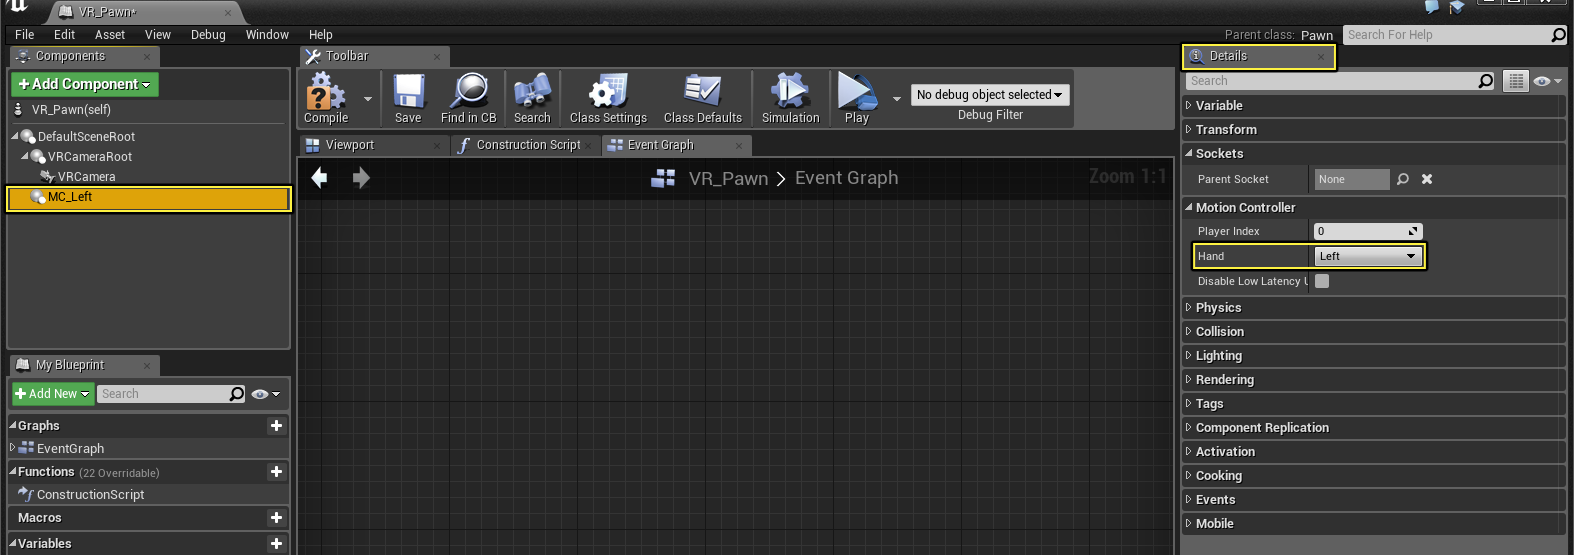
Task: Open Class Settings gear icon
Action: pyautogui.click(x=608, y=98)
